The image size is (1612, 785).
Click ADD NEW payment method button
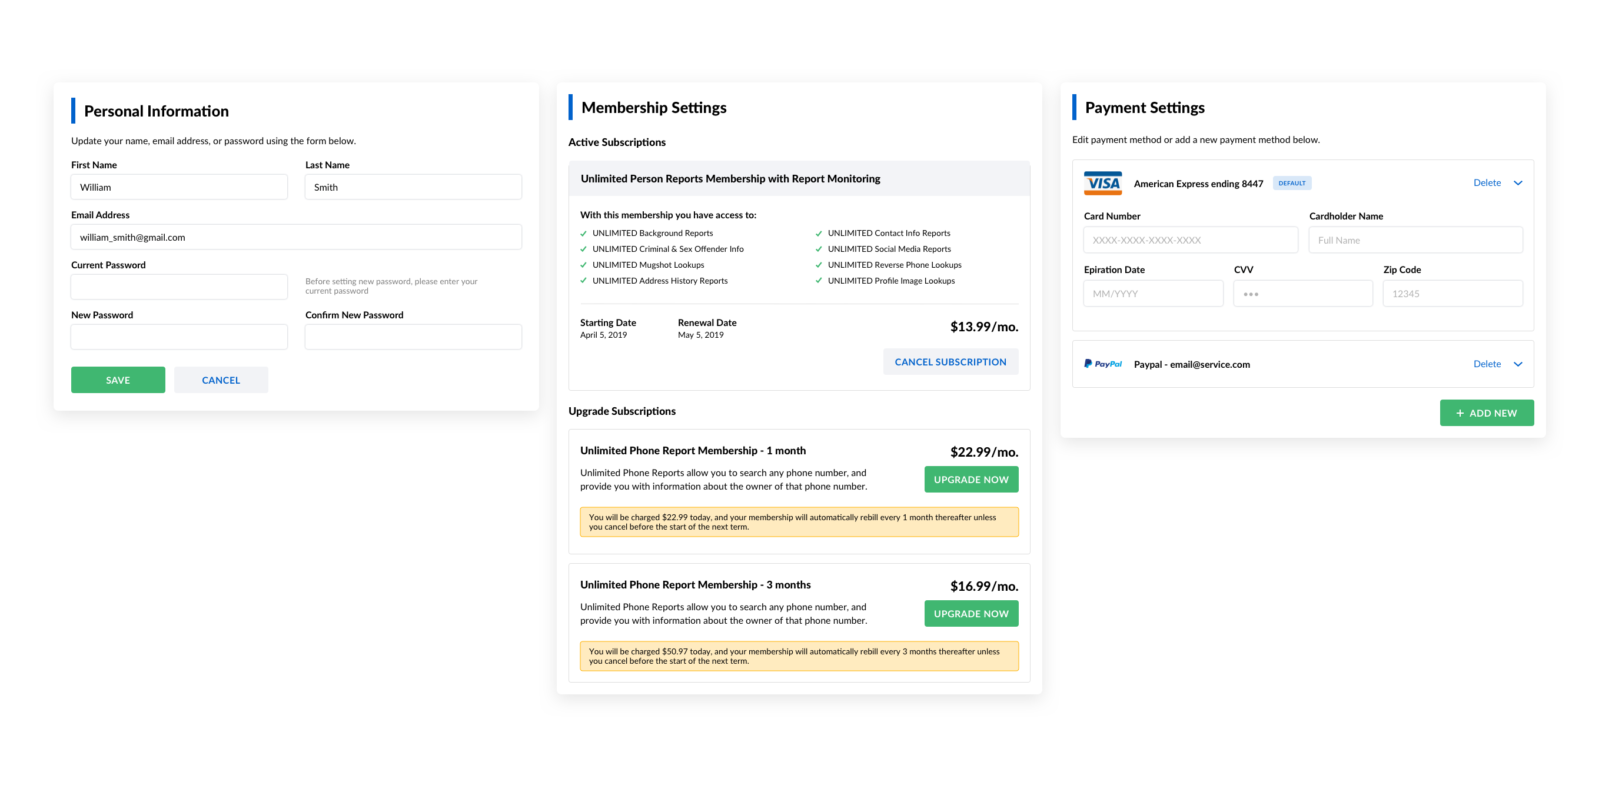(x=1486, y=413)
